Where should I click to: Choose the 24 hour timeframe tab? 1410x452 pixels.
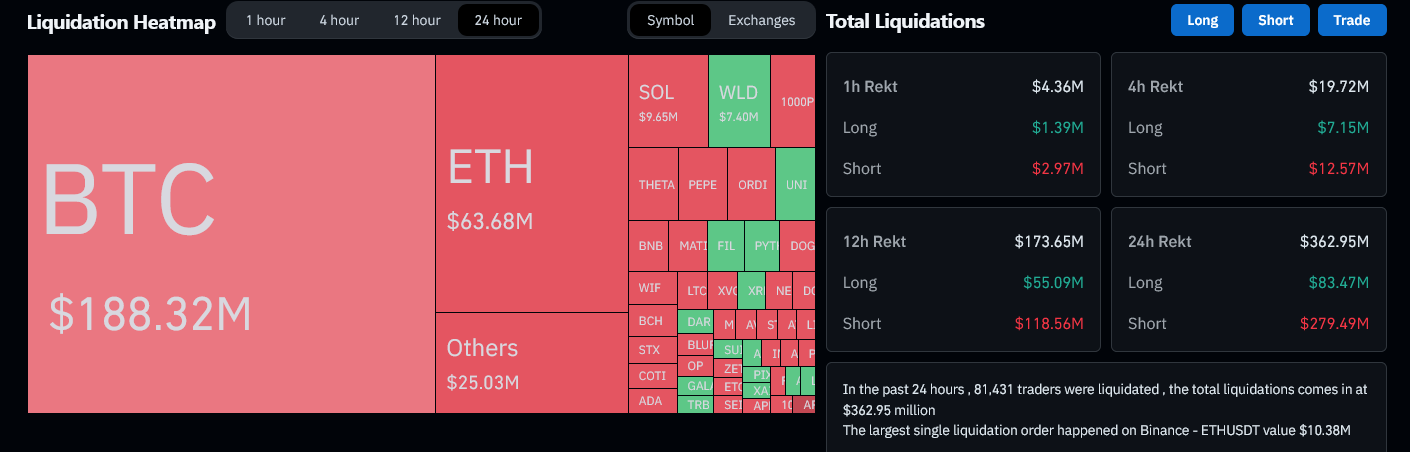coord(498,20)
